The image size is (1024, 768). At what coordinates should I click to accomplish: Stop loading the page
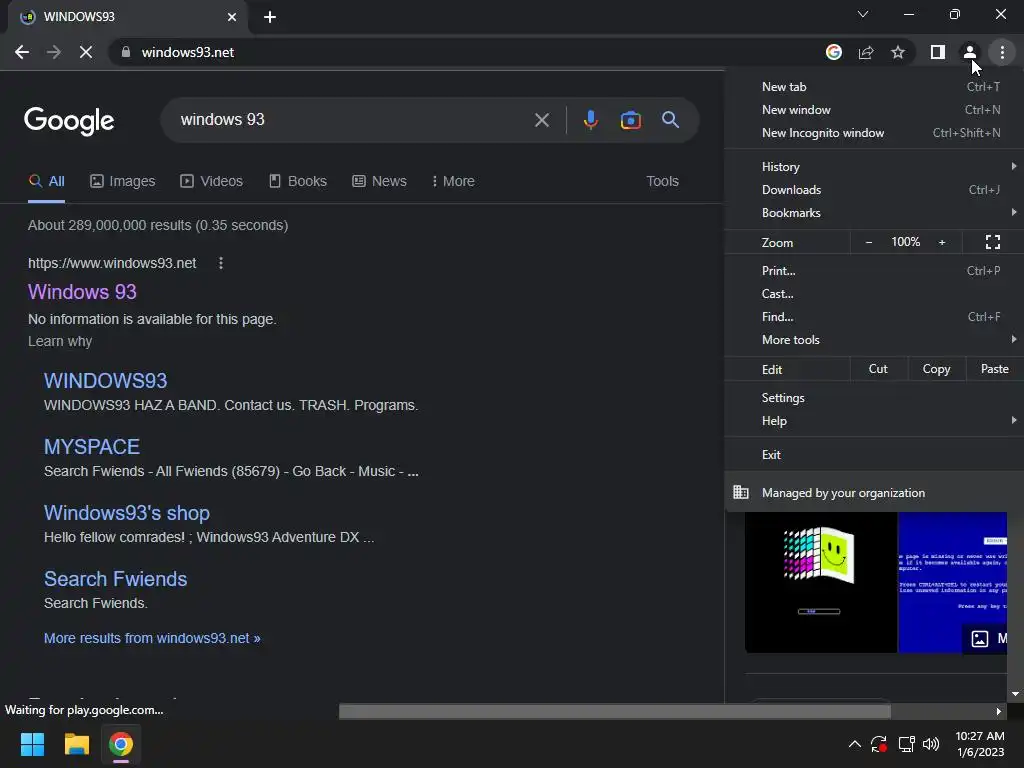click(x=86, y=52)
